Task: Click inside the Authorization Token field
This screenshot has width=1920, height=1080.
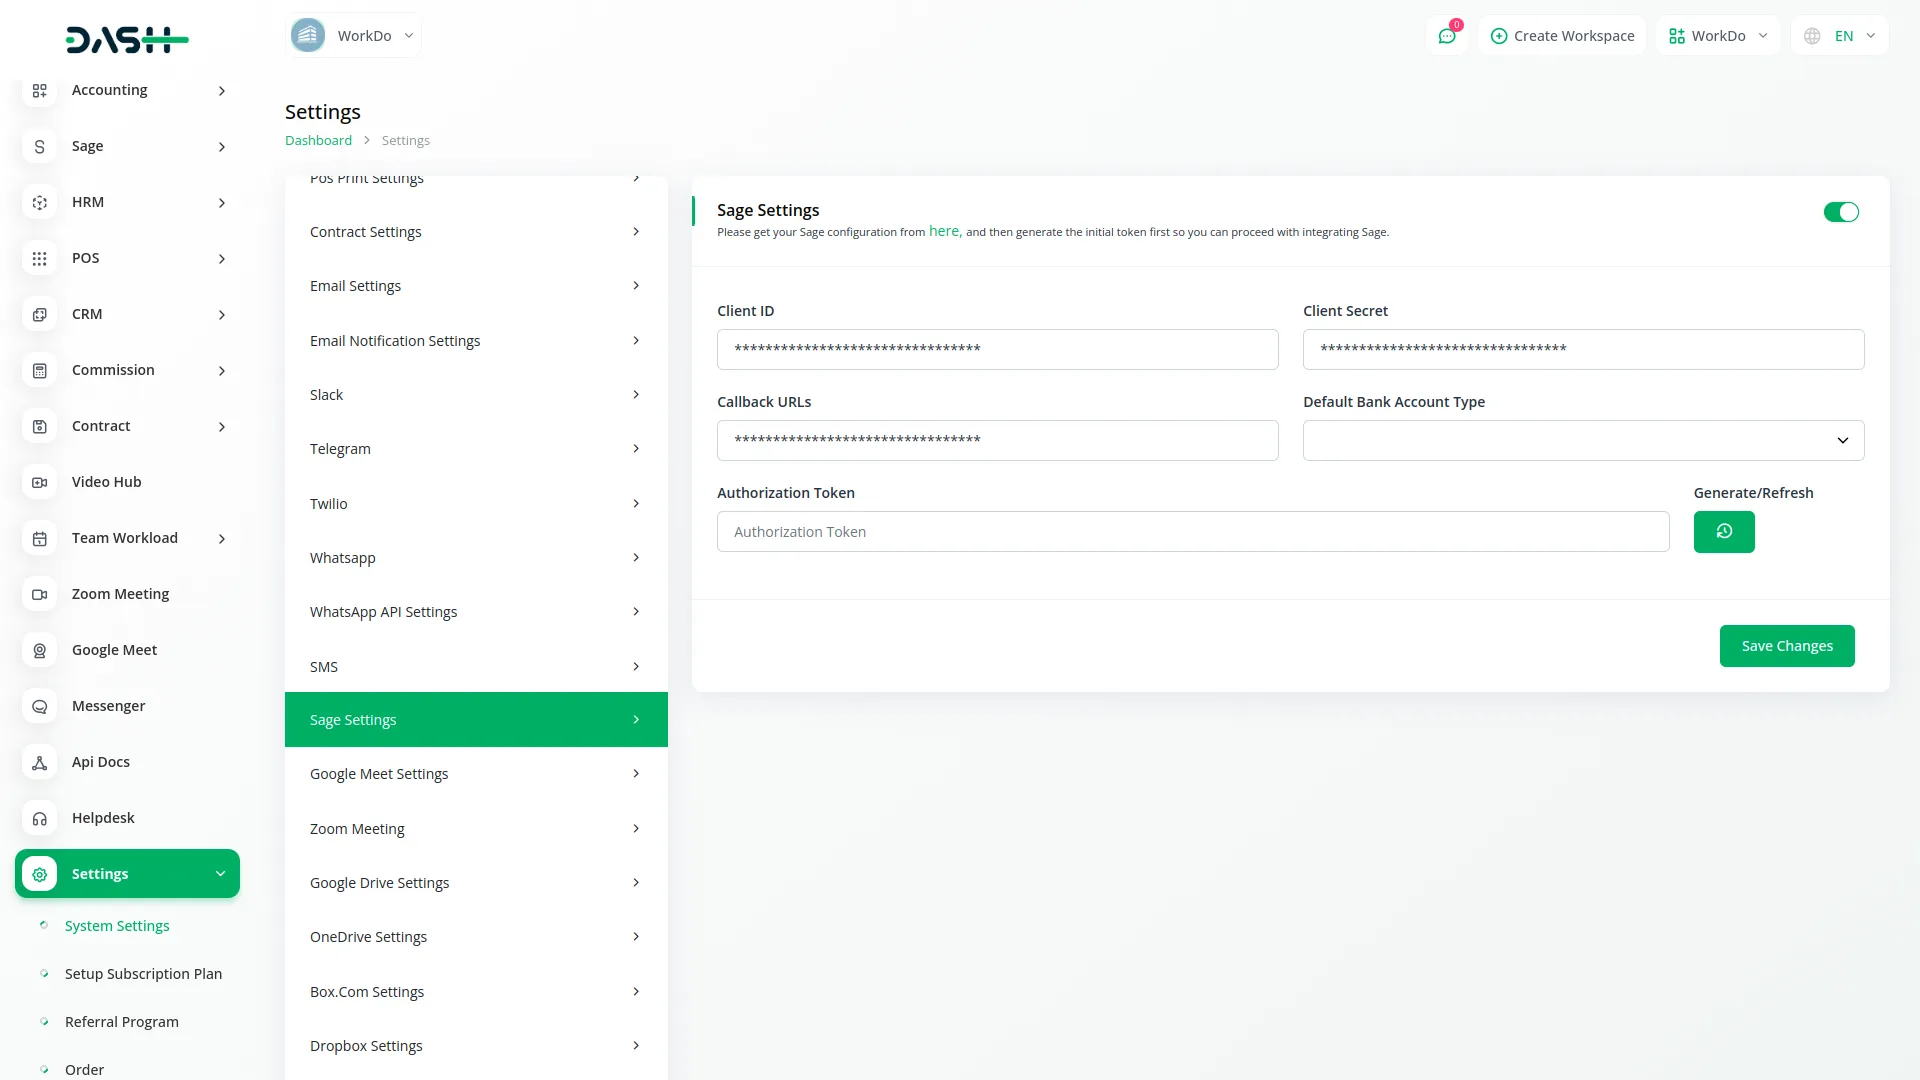Action: coord(1192,531)
